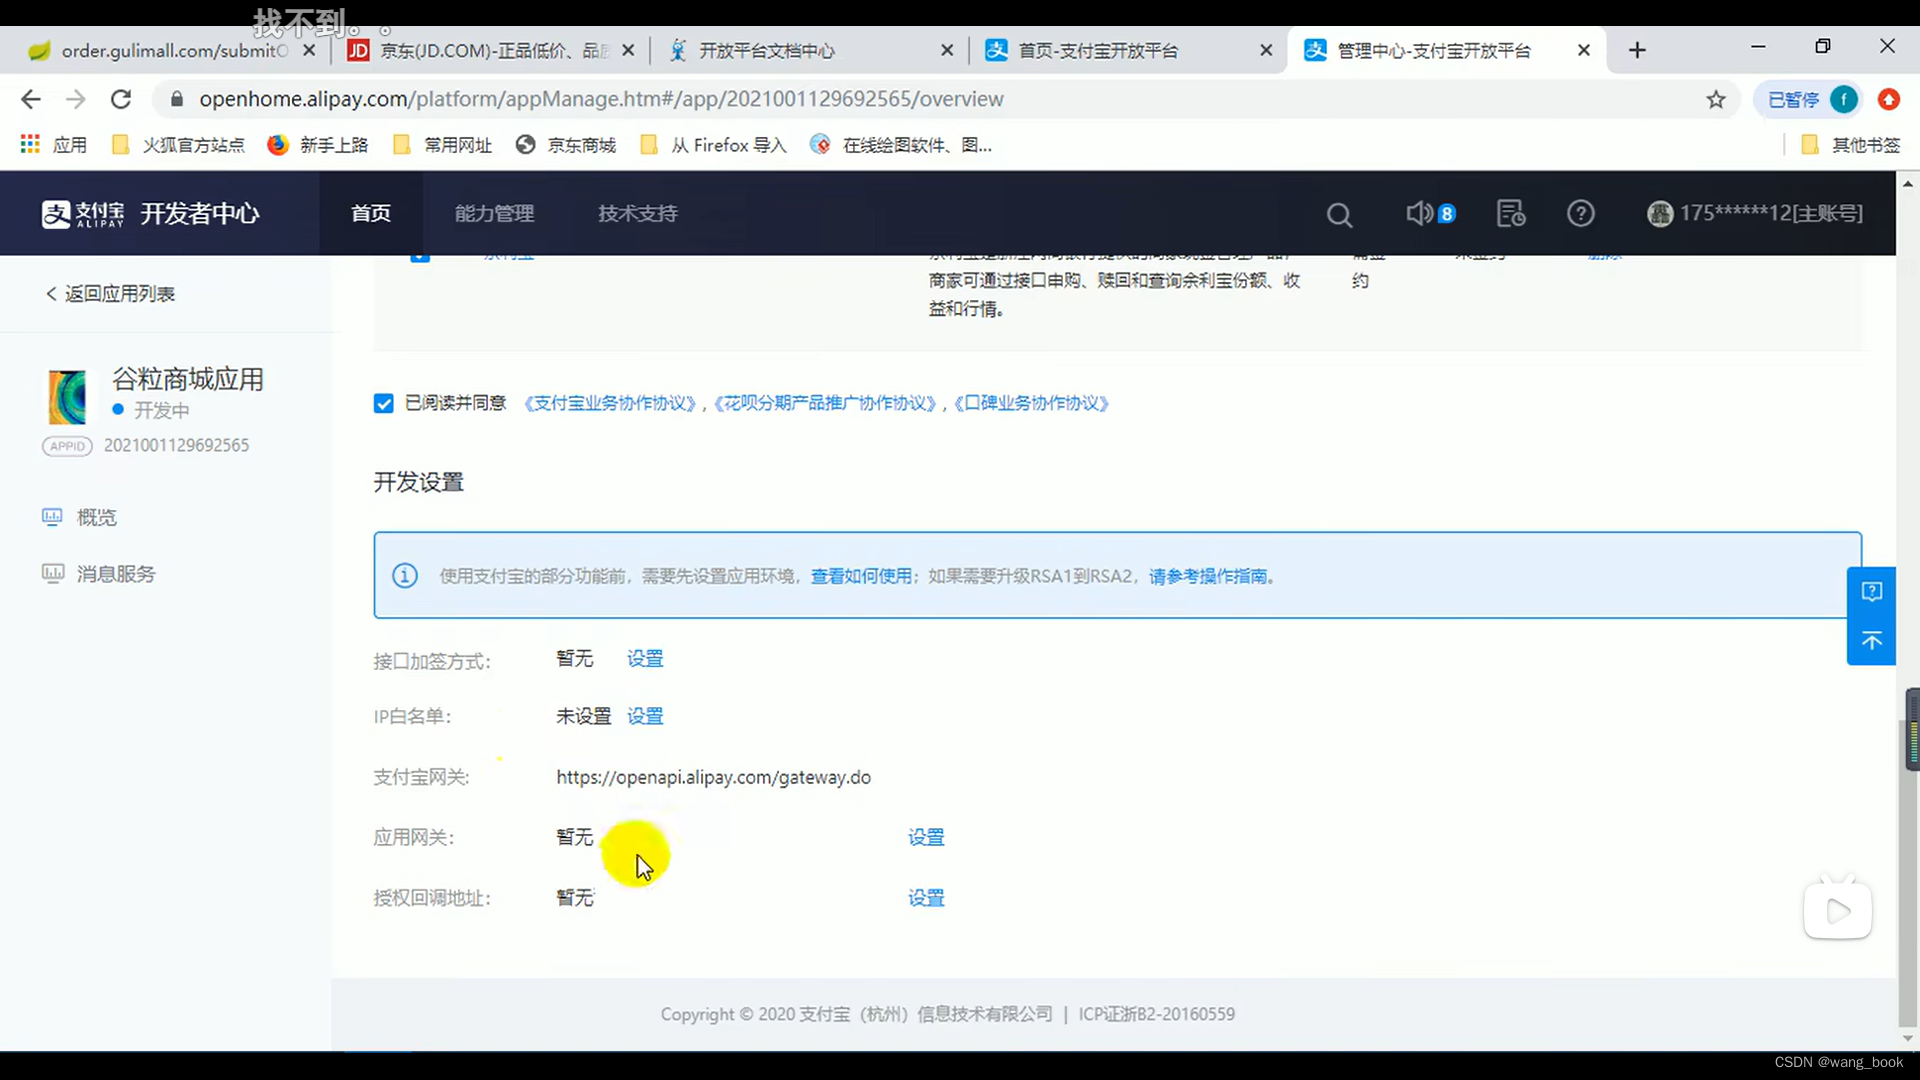Select 技术支持 in the top navigation
This screenshot has width=1920, height=1080.
[638, 213]
